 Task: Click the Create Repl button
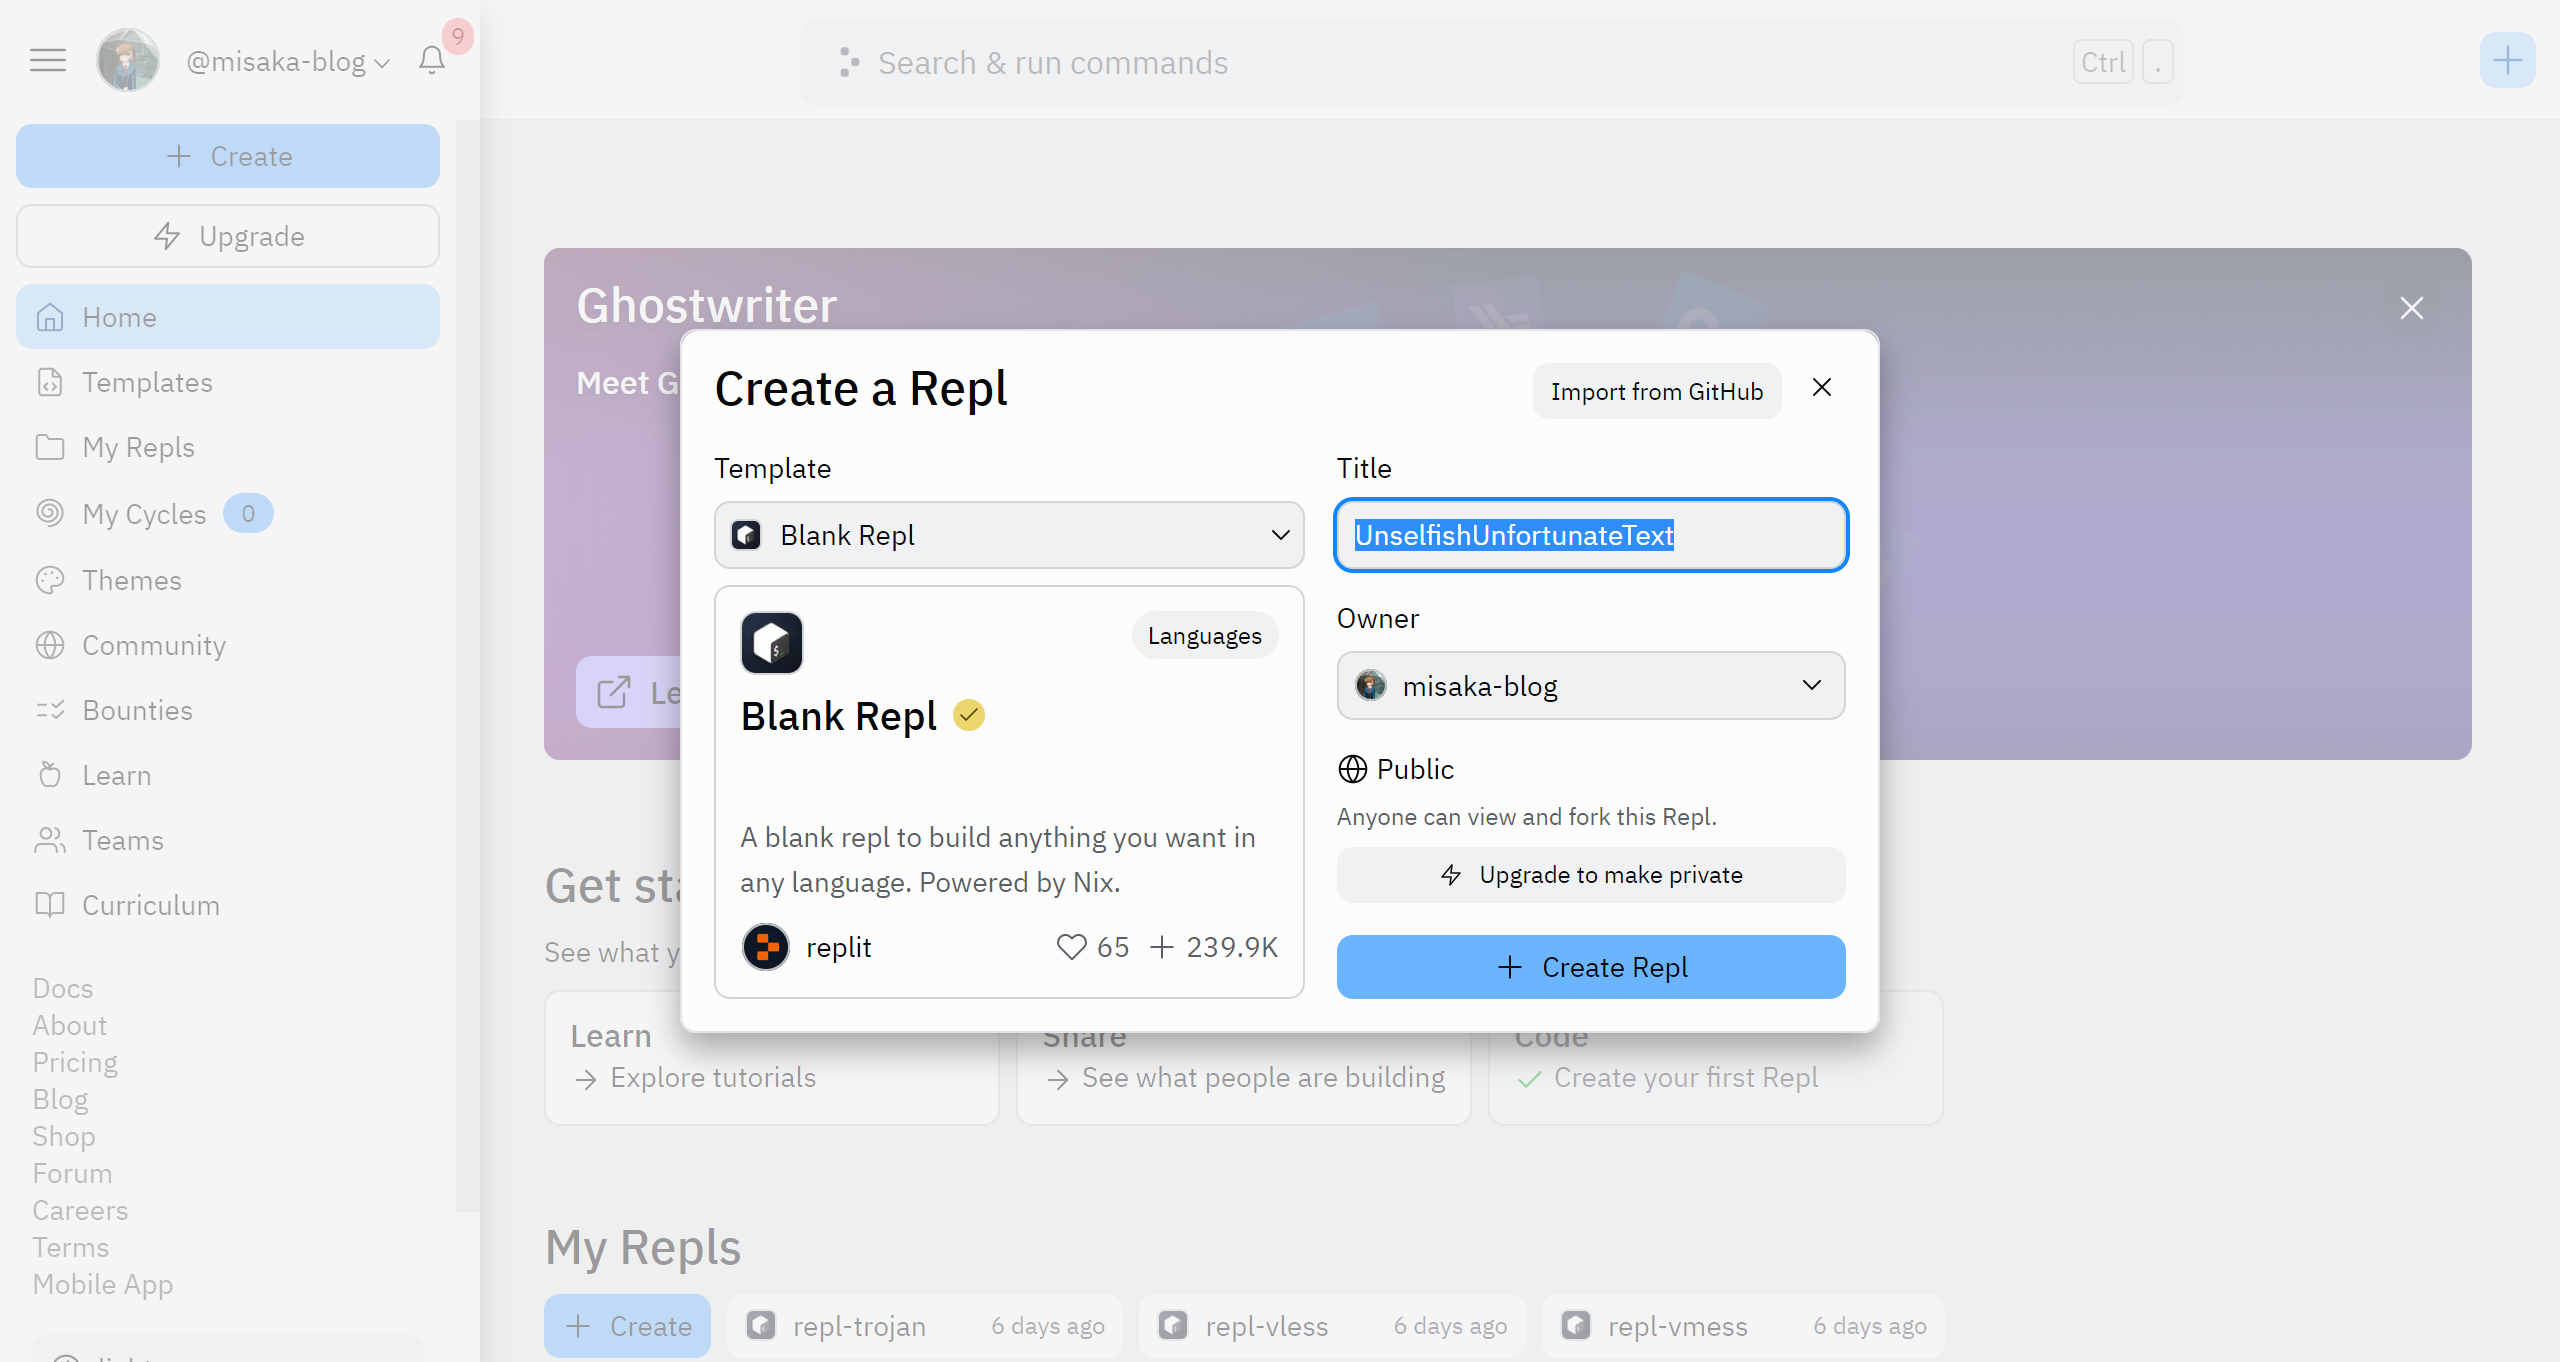click(x=1590, y=967)
